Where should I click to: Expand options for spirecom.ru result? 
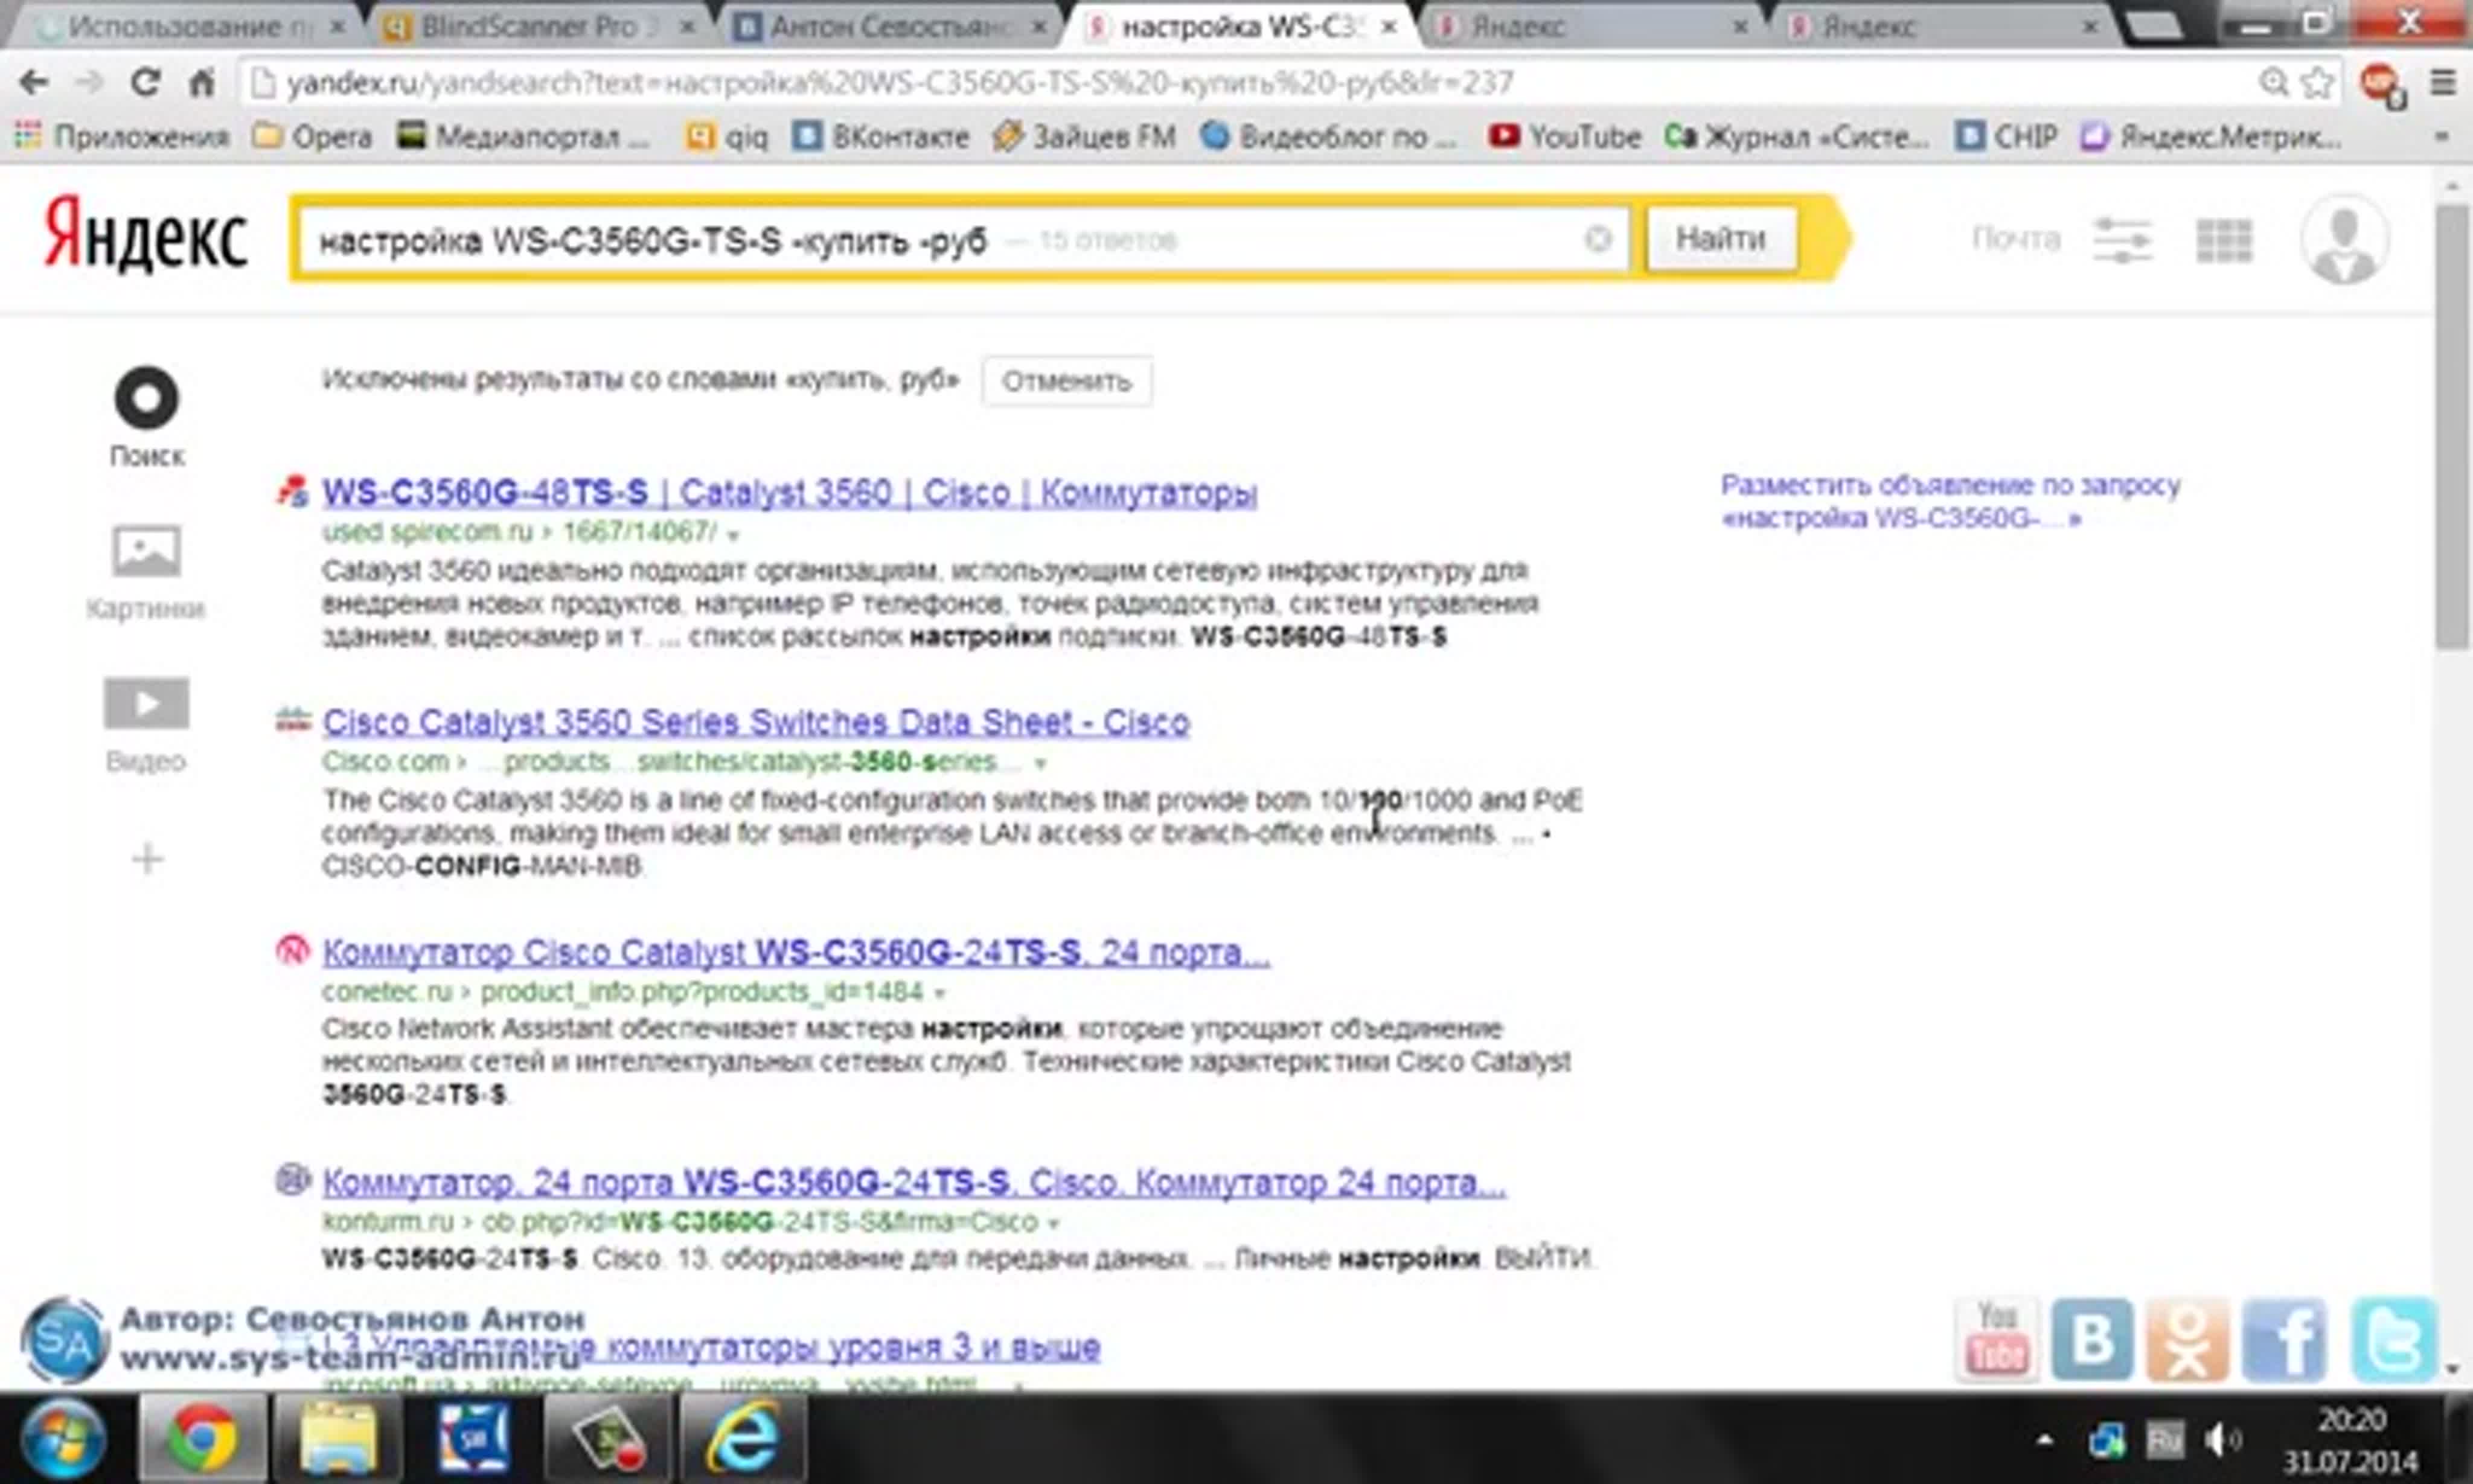(733, 535)
